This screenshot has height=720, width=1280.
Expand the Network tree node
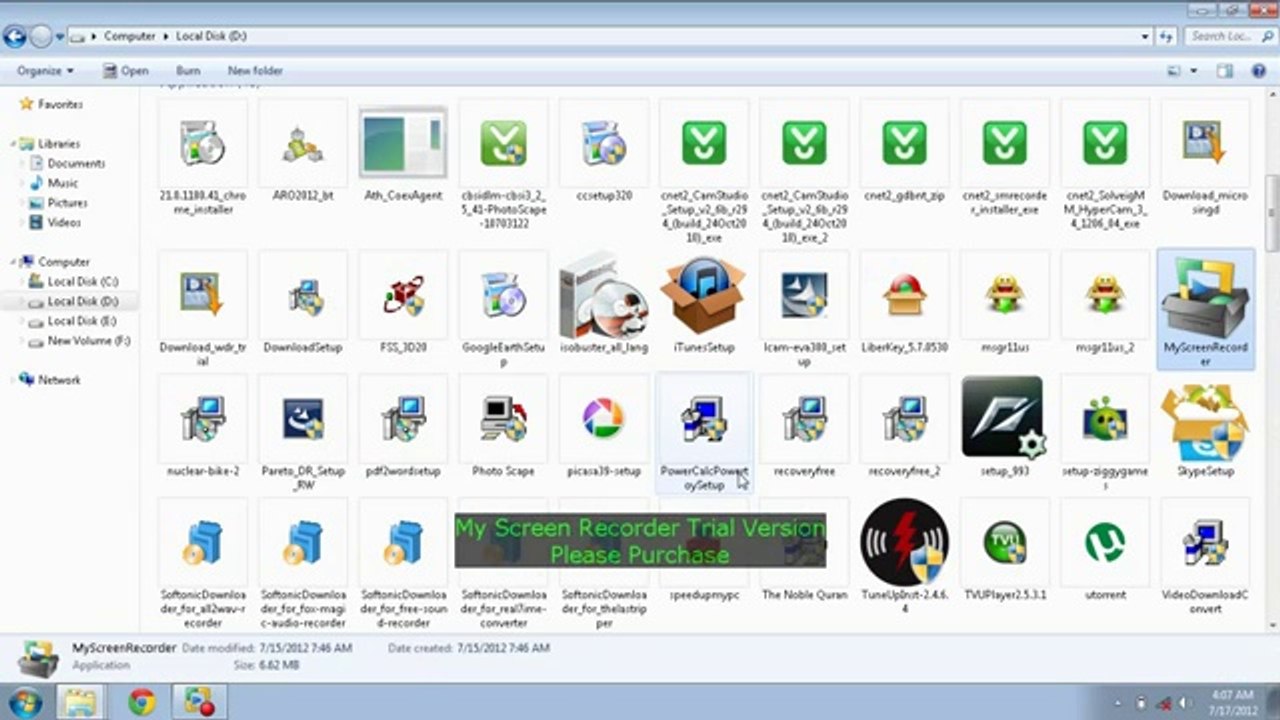click(x=13, y=380)
